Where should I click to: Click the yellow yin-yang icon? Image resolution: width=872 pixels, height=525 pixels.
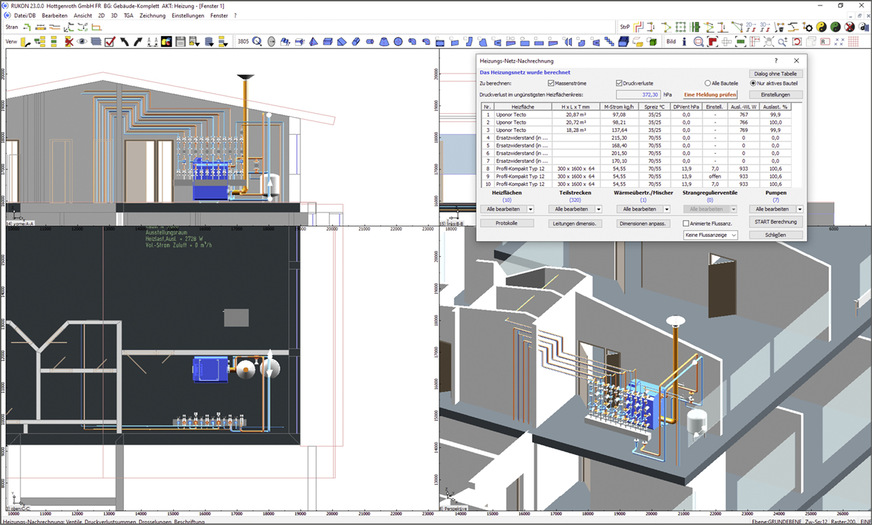tap(821, 27)
